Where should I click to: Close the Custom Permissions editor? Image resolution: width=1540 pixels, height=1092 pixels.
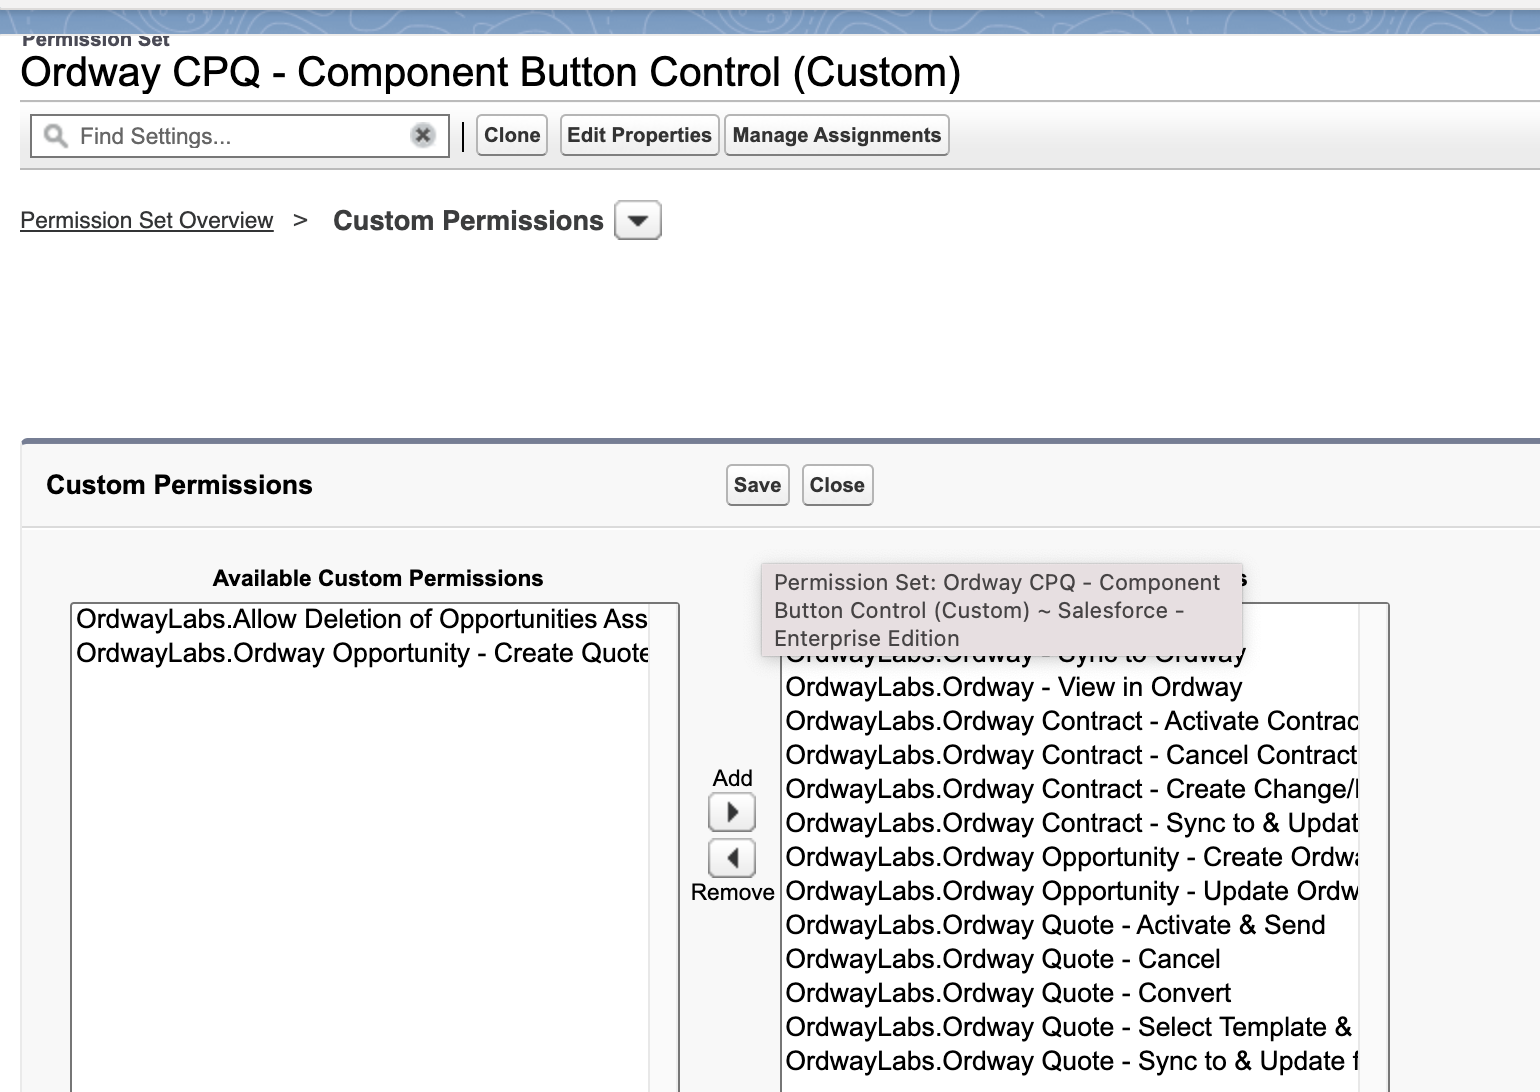(837, 485)
